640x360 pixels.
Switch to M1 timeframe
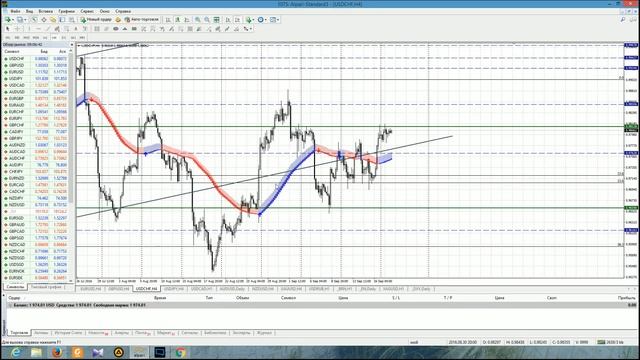(x=7, y=38)
